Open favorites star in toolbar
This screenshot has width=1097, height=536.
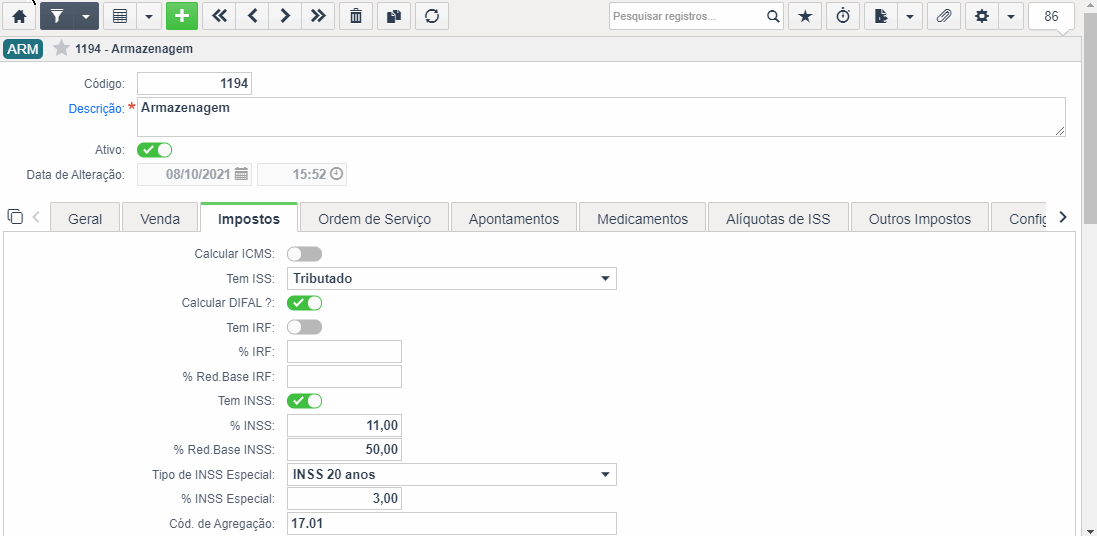805,16
